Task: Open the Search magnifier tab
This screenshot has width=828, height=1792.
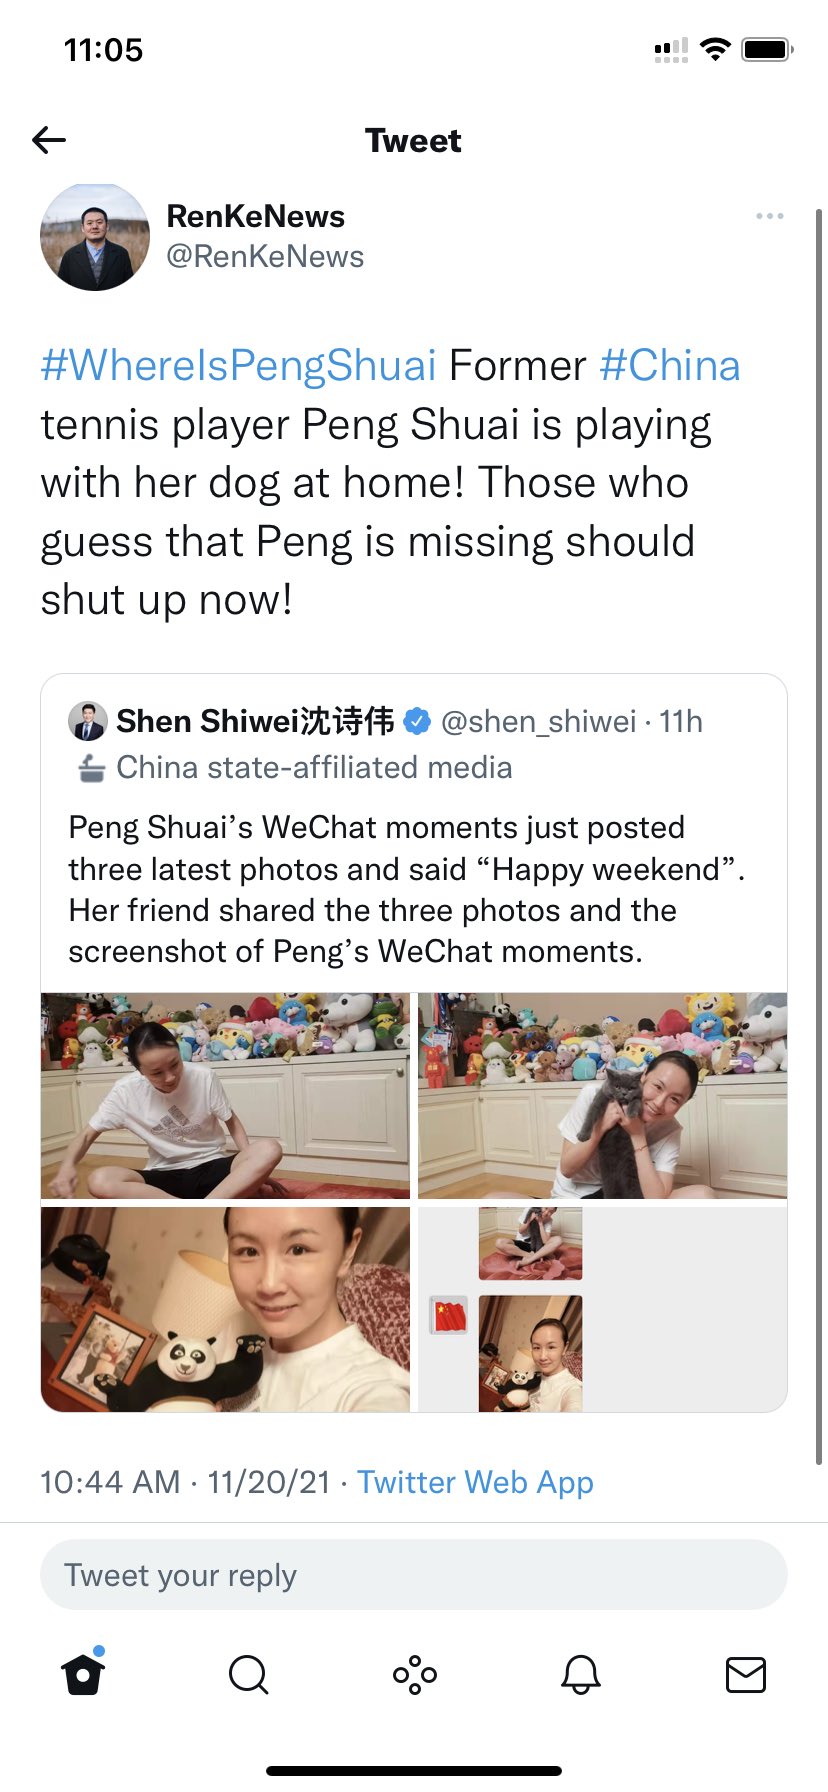Action: click(x=248, y=1674)
